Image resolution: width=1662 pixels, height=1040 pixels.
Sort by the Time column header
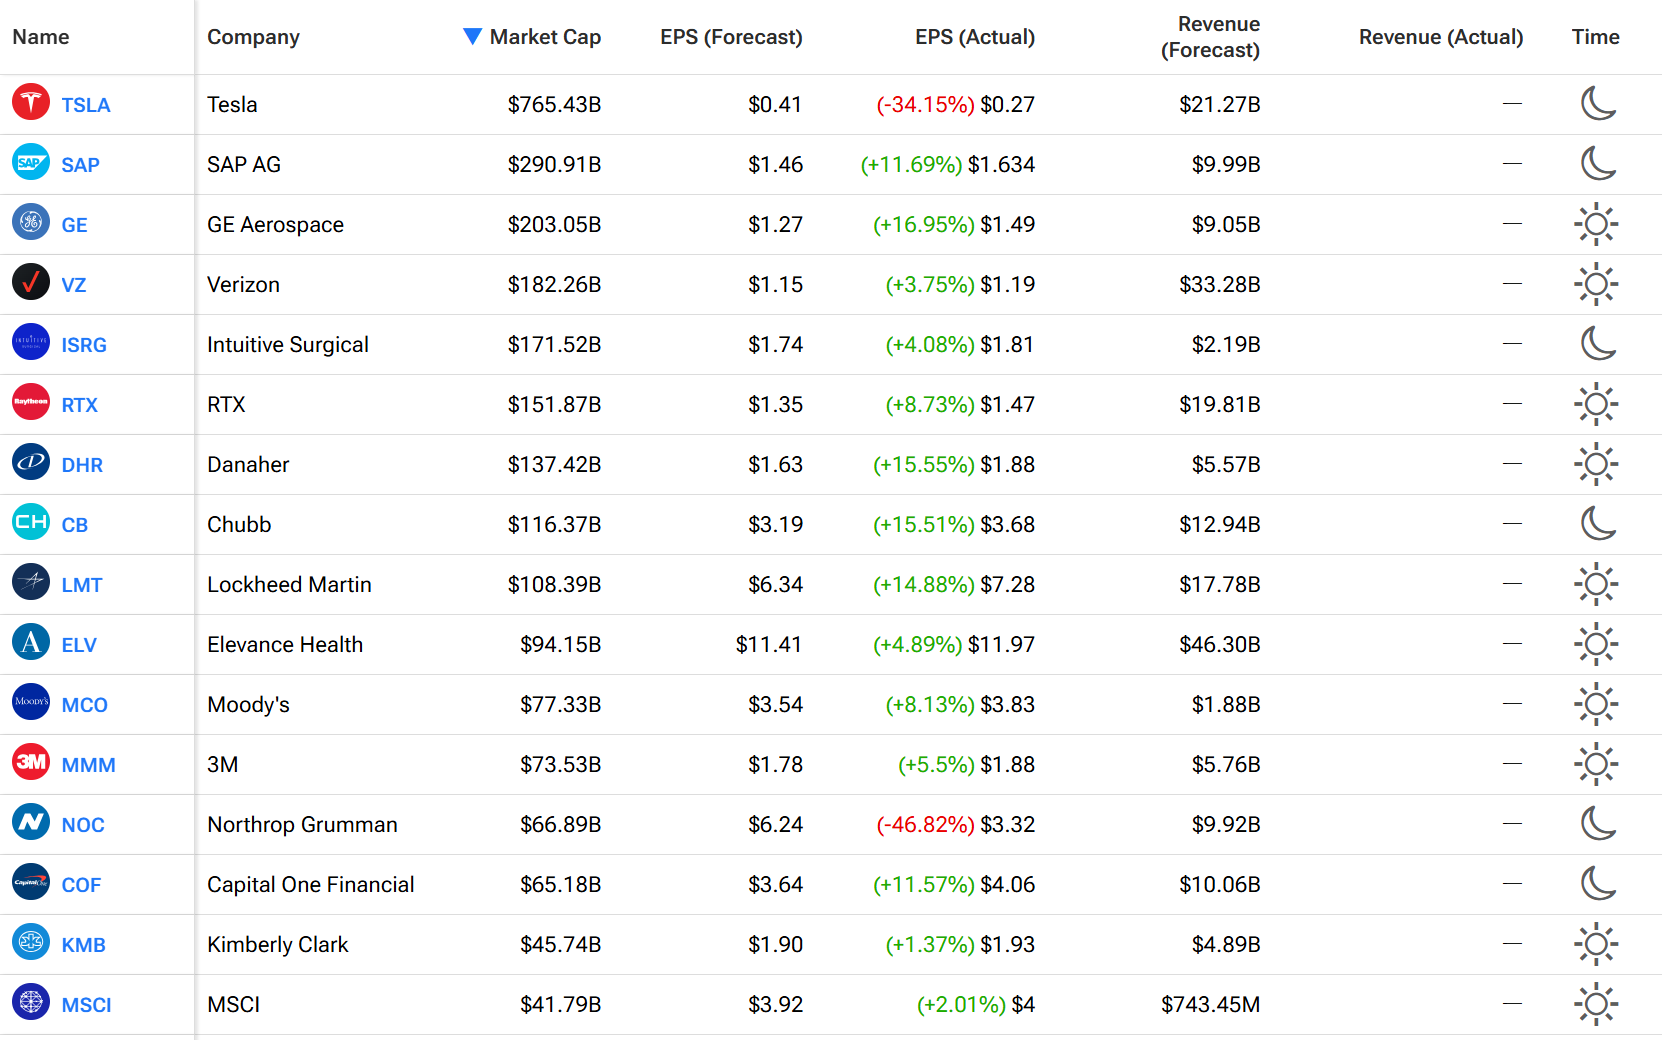[x=1595, y=37]
